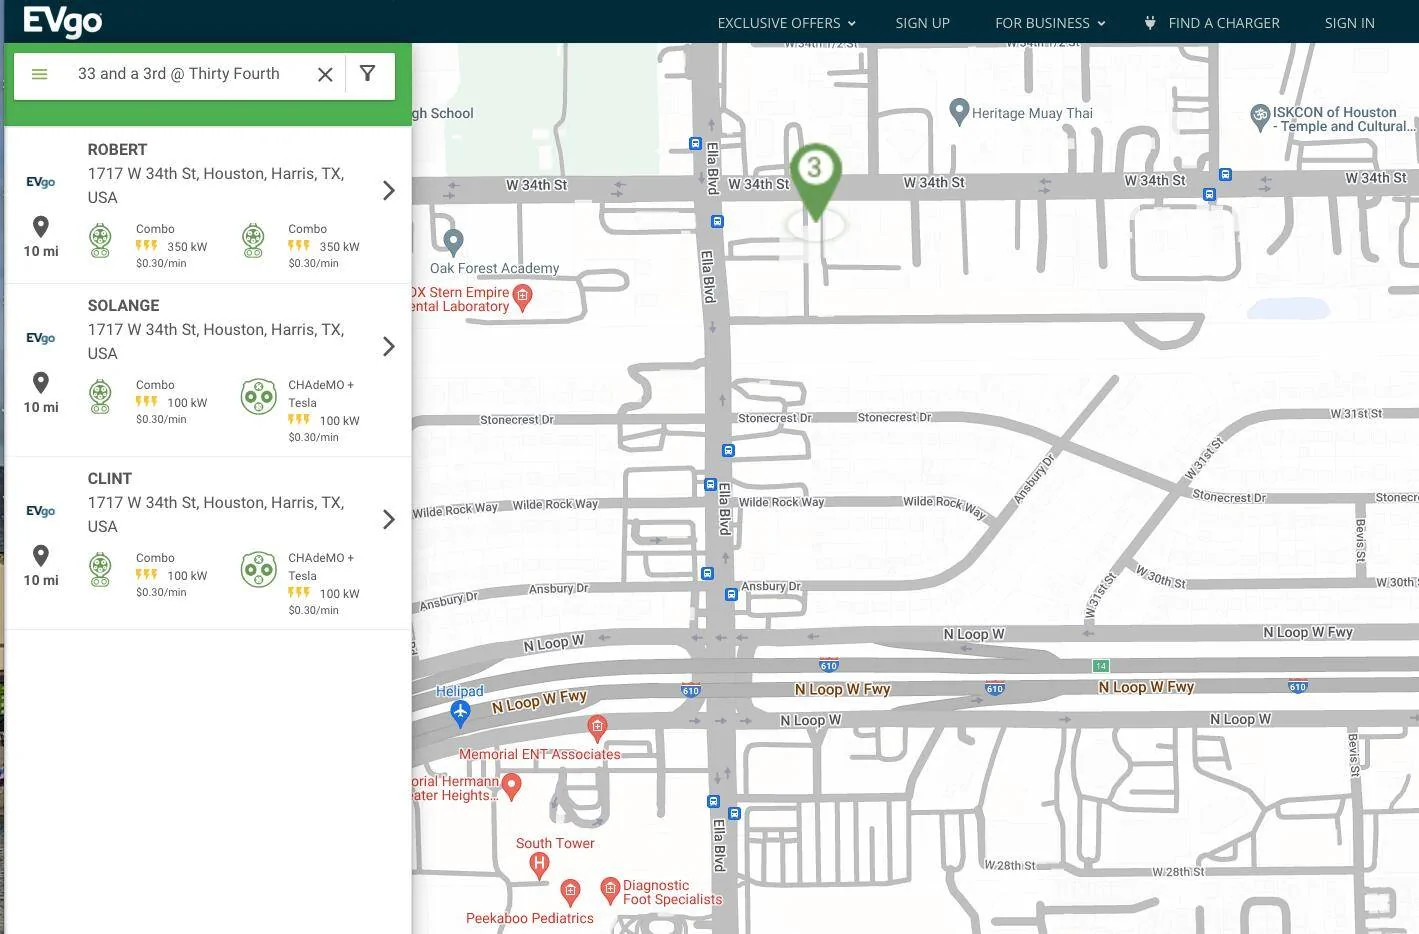This screenshot has width=1419, height=934.
Task: Click the Peekaboo Pediatrics map marker
Action: click(x=570, y=892)
